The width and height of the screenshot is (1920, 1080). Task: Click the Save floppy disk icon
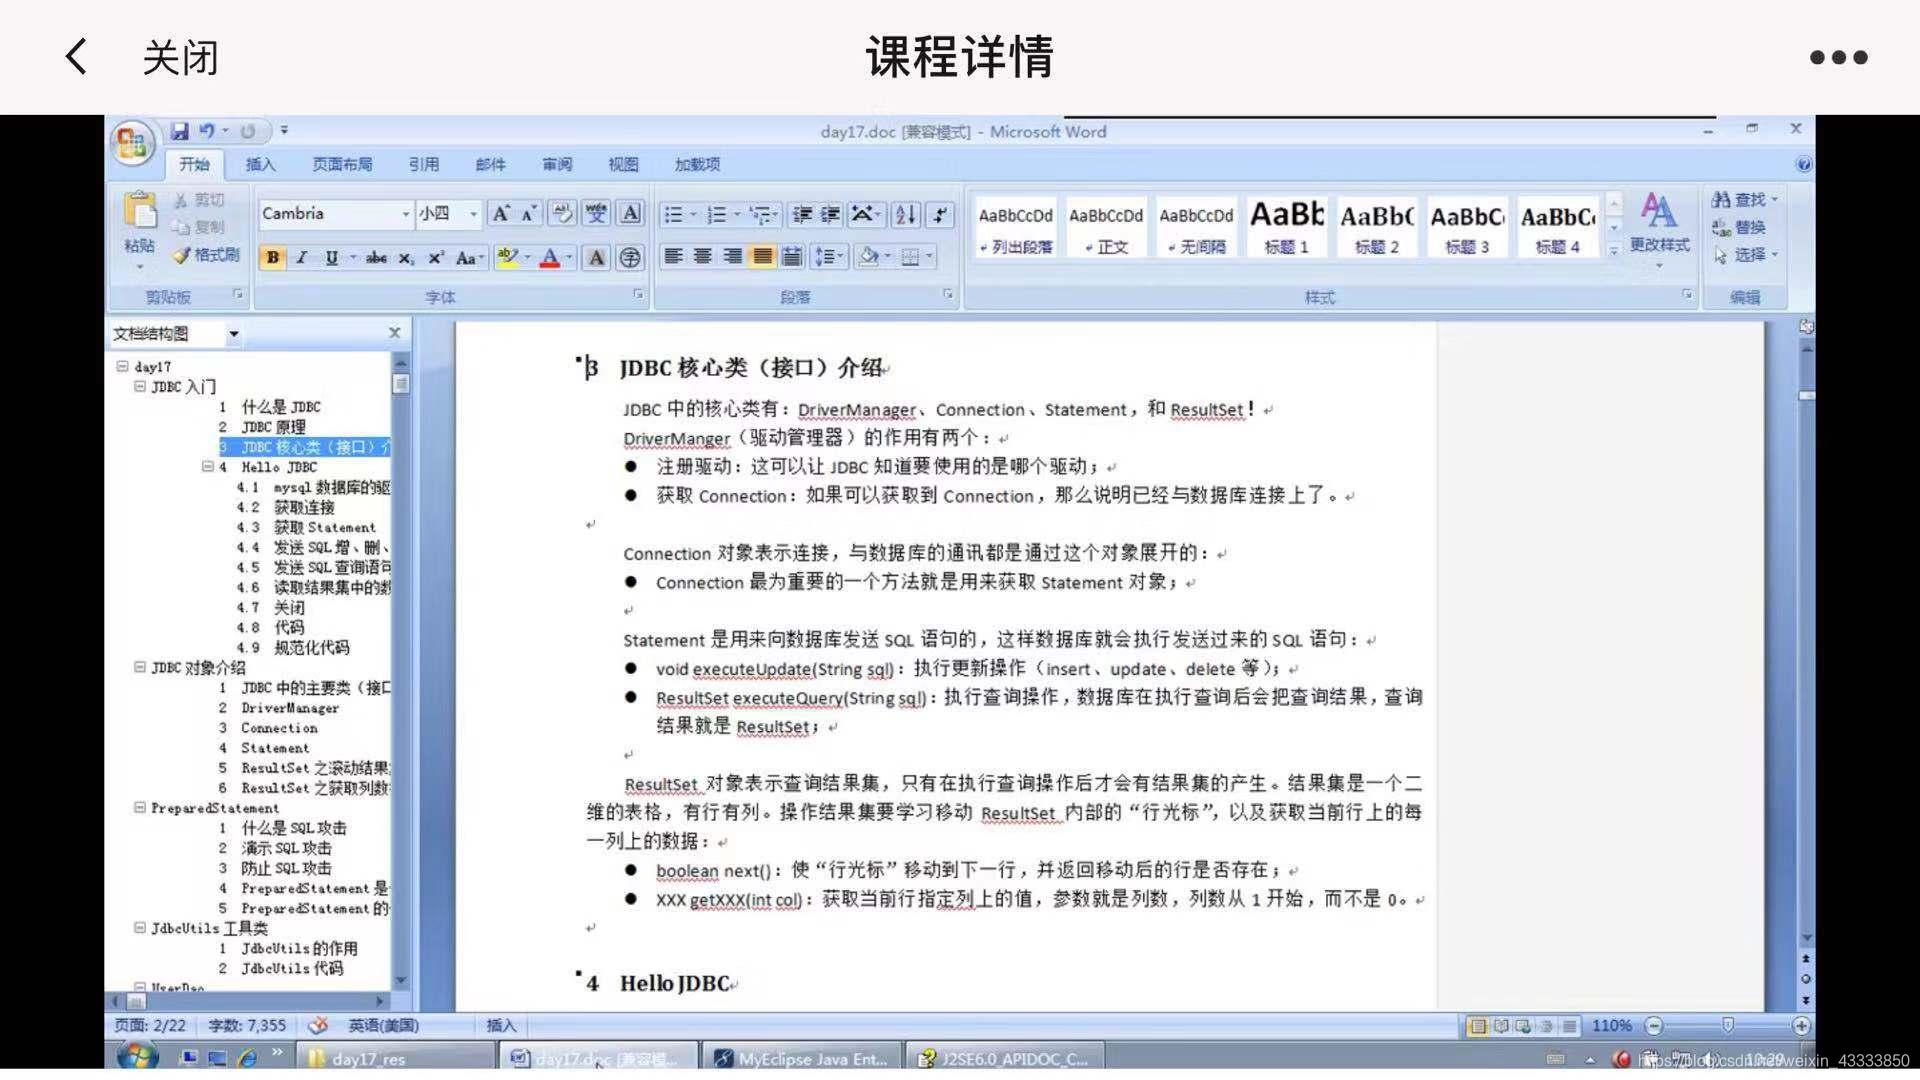click(180, 131)
